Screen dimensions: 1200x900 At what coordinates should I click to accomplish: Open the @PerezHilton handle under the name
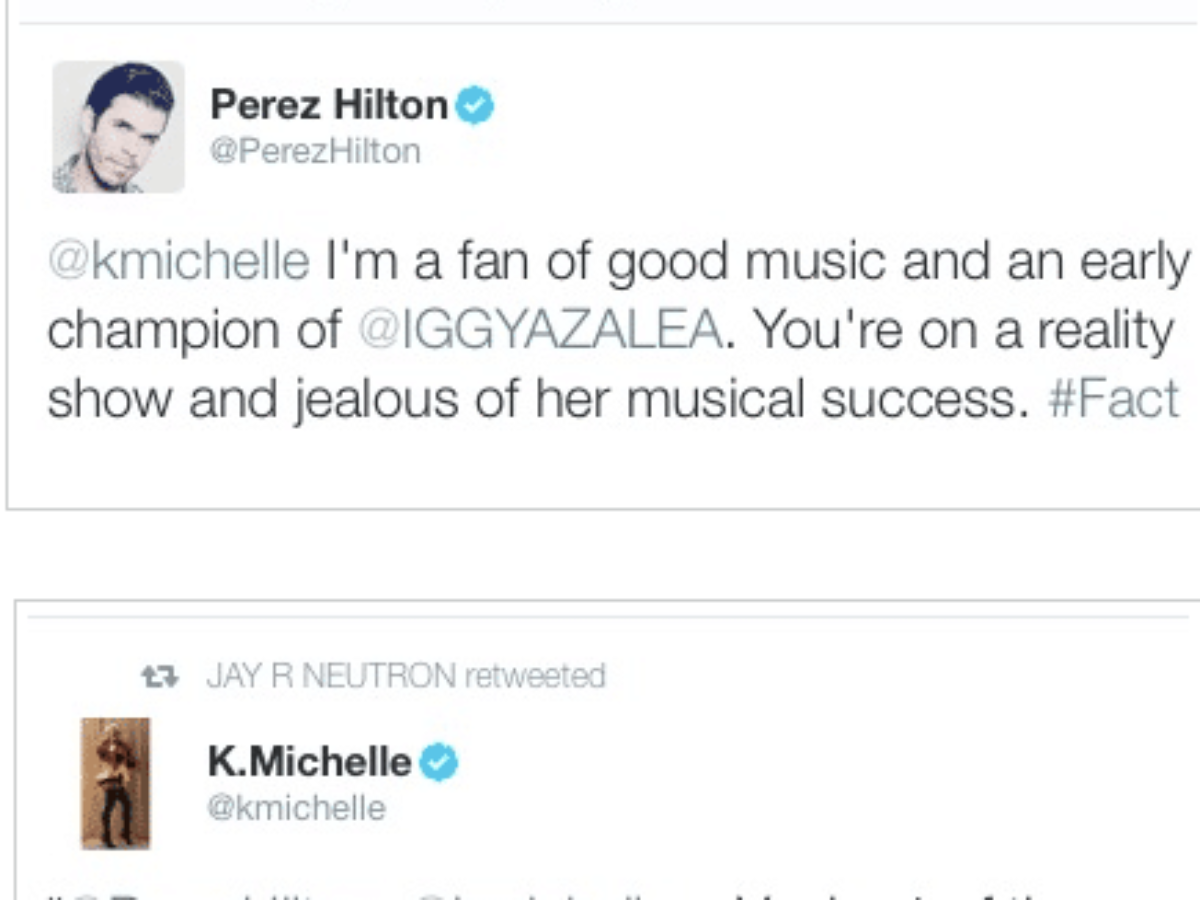point(314,152)
